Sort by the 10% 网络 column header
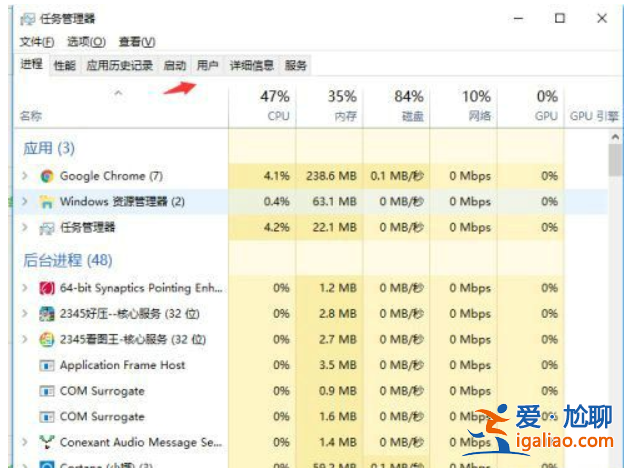This screenshot has width=626, height=468. (464, 107)
